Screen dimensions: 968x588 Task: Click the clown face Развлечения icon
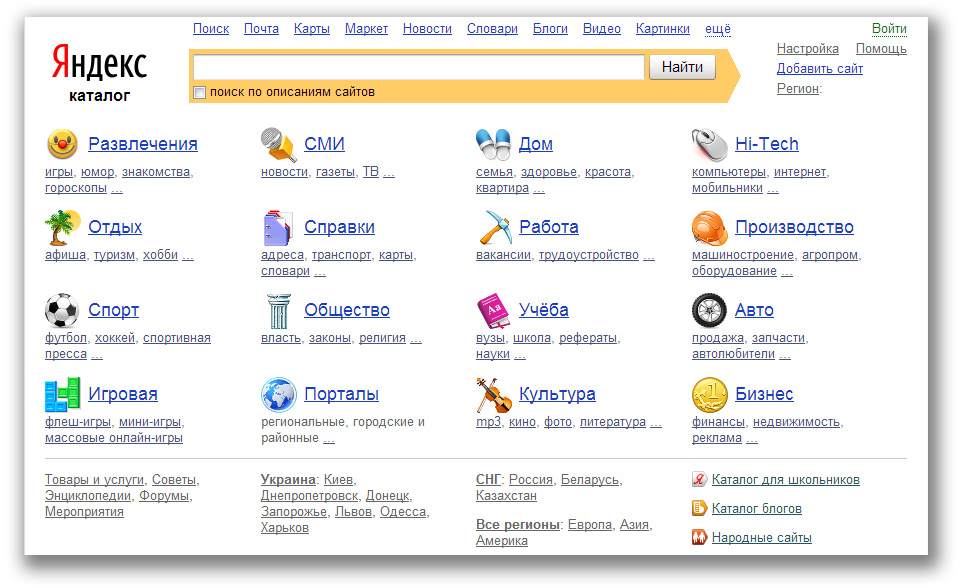click(62, 144)
